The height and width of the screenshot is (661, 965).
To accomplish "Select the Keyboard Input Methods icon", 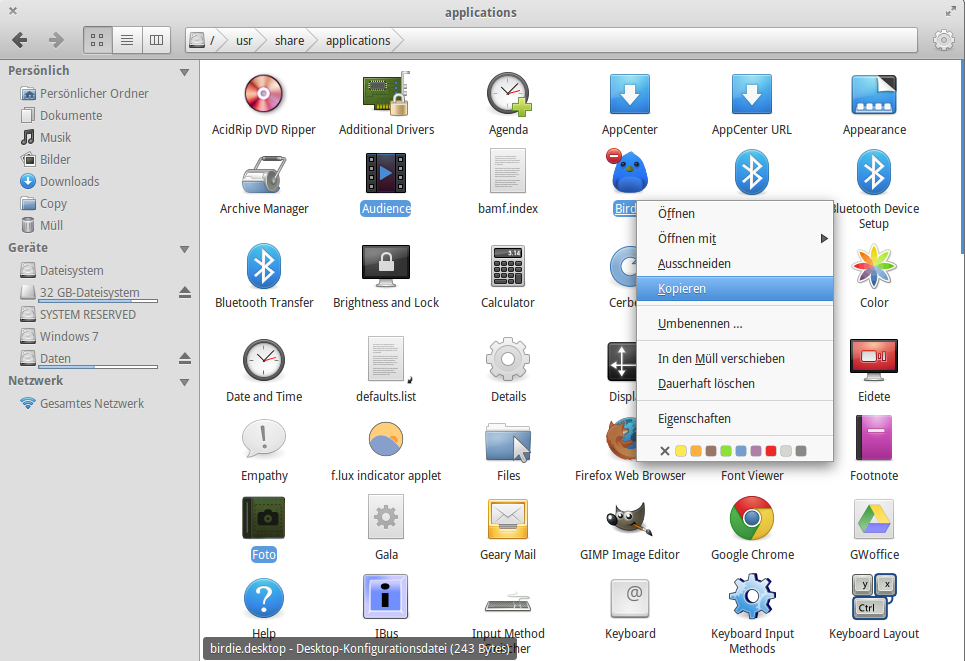I will (x=752, y=596).
